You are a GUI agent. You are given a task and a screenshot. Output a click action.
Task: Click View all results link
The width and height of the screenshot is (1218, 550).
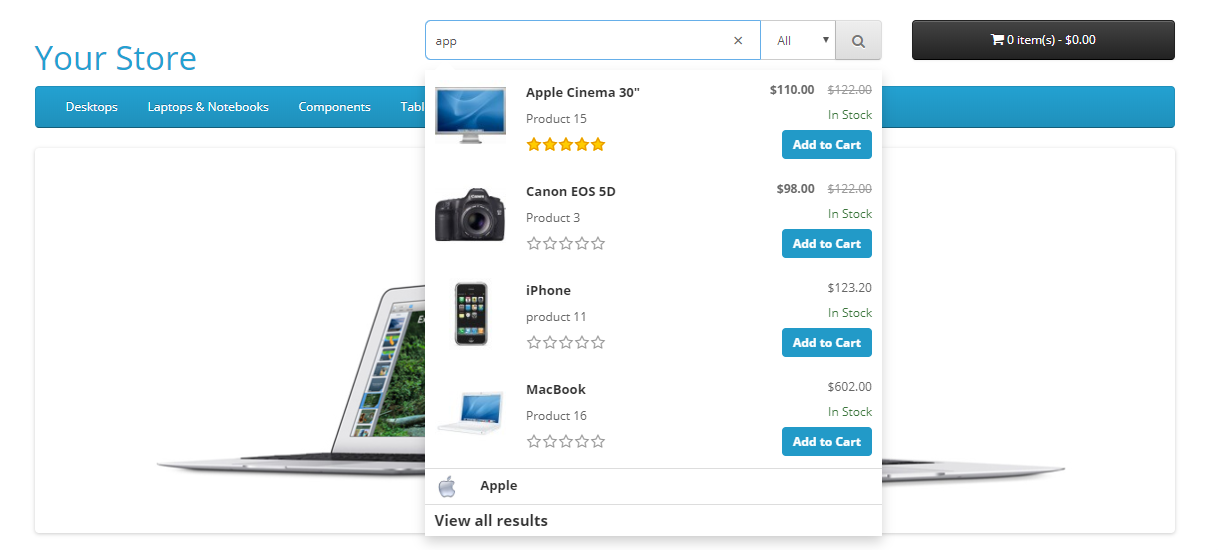491,521
